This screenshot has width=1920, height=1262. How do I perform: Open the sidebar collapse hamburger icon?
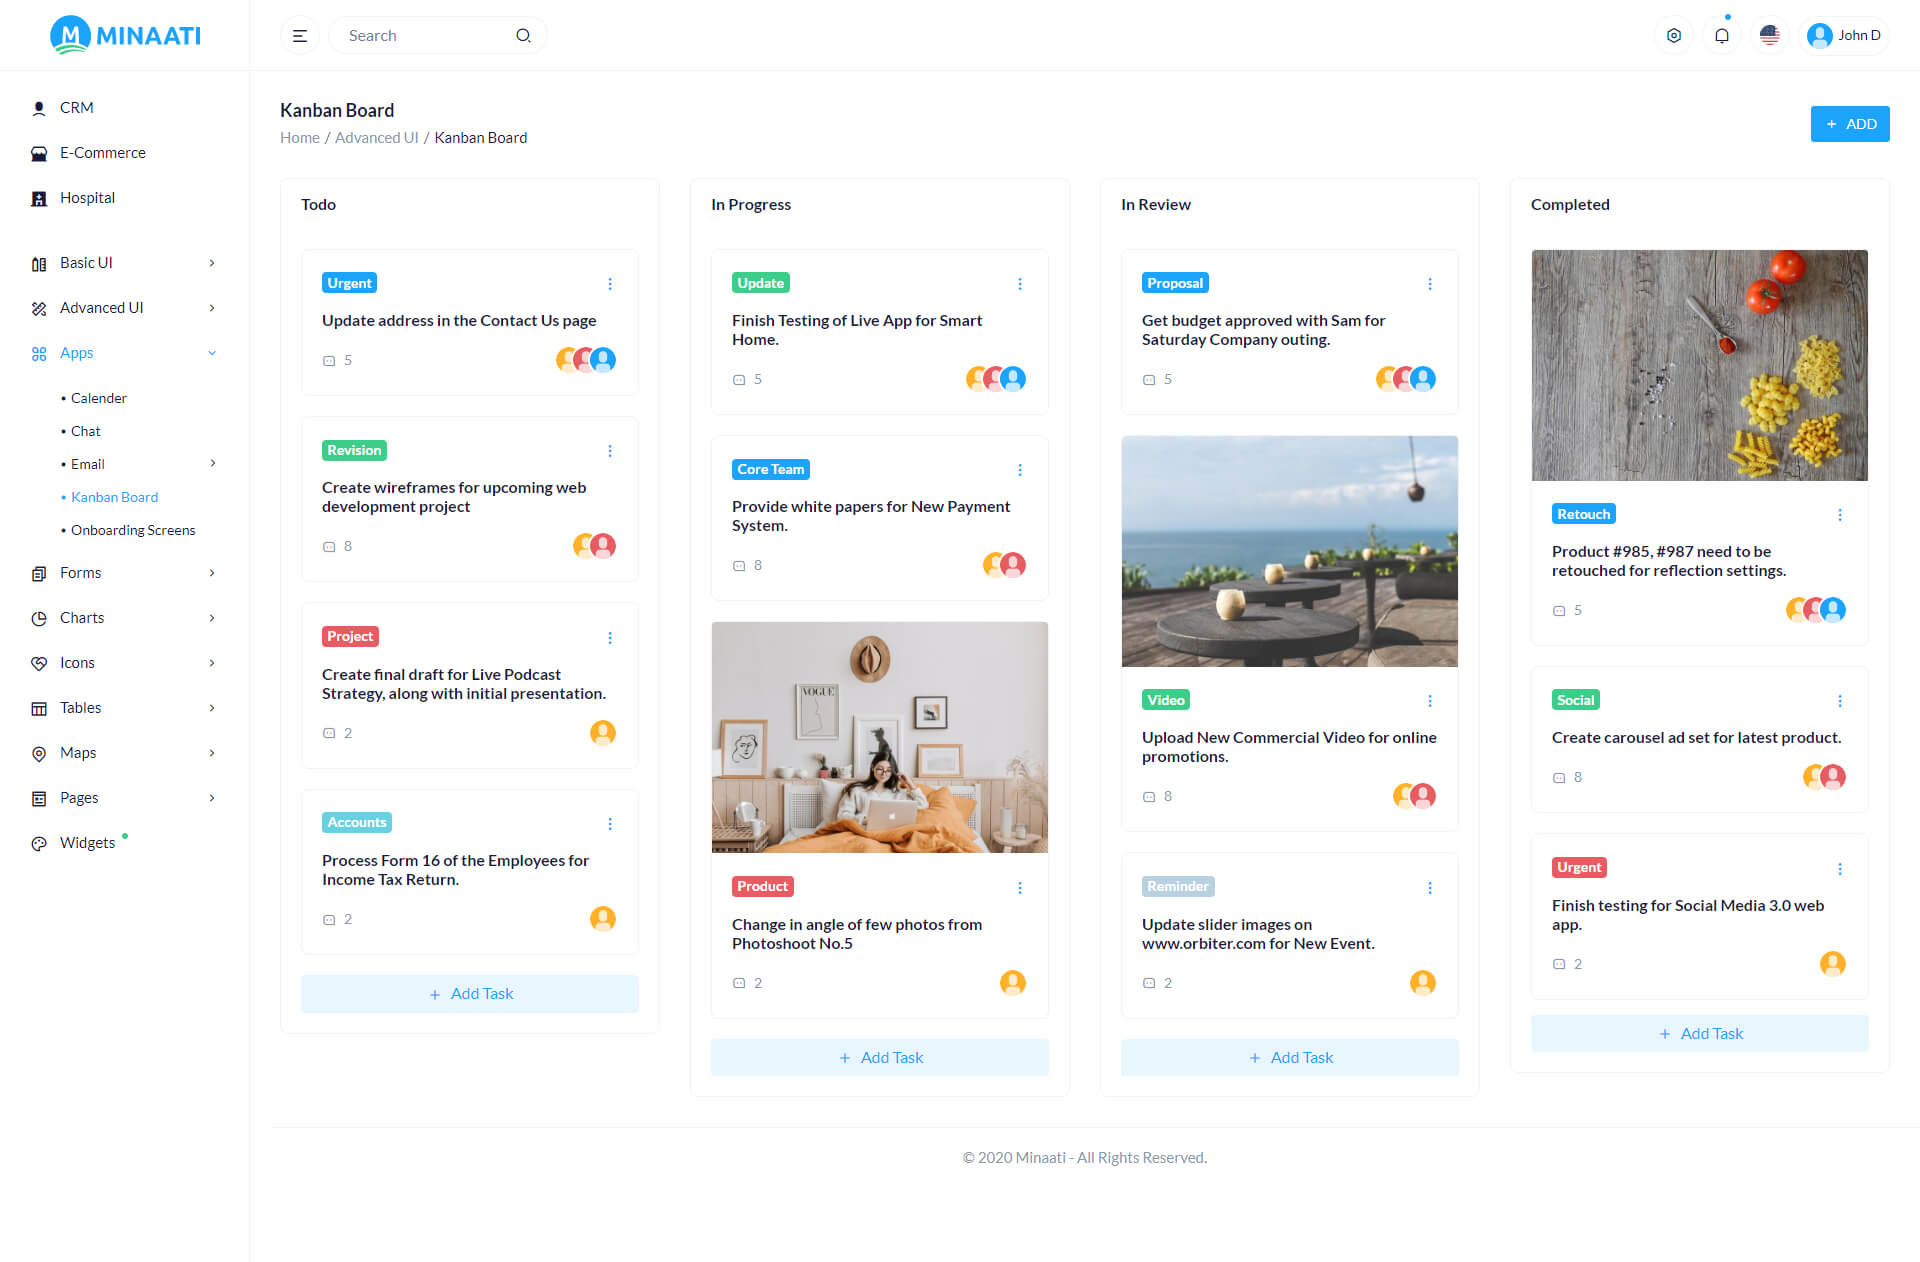(299, 35)
